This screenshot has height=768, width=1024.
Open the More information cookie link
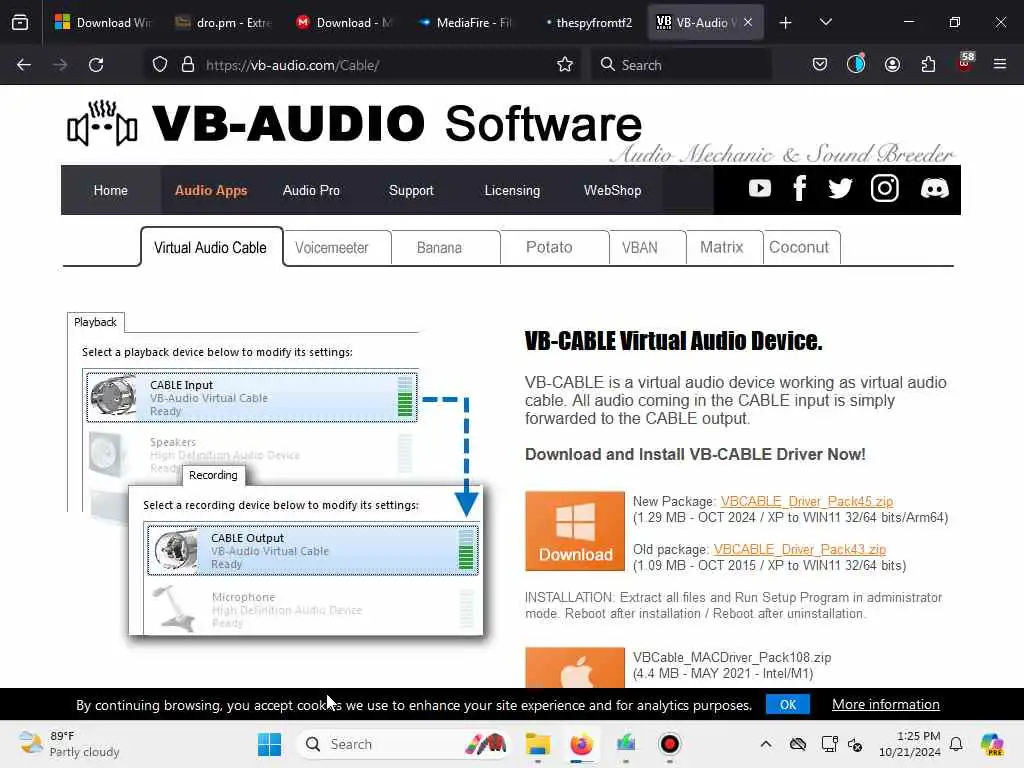(x=886, y=704)
